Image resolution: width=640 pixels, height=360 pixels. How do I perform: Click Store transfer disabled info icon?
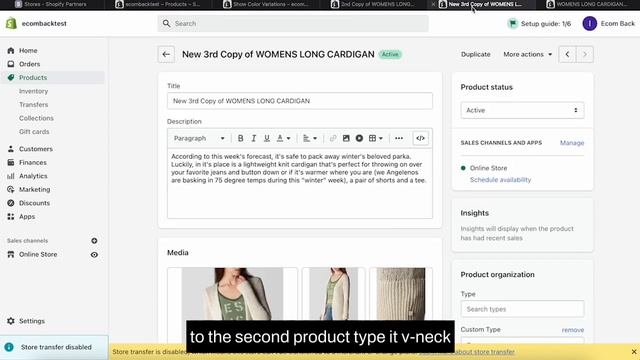click(9, 347)
